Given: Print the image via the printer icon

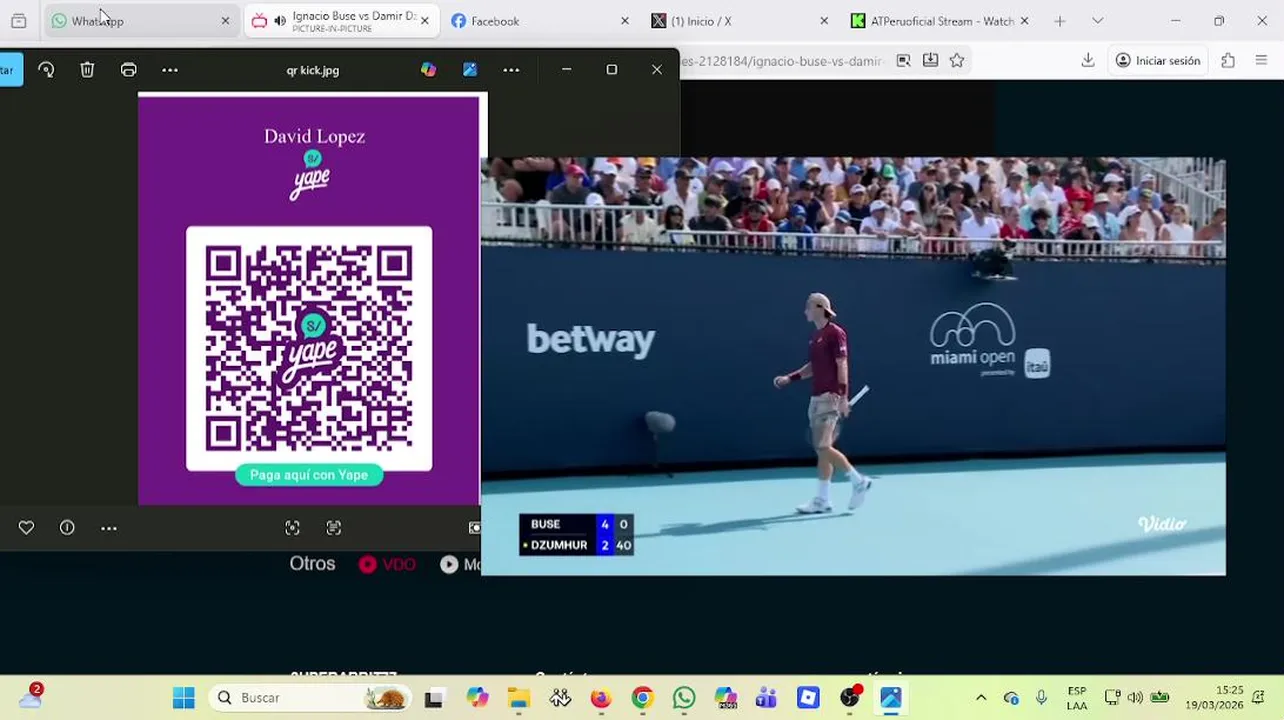Looking at the screenshot, I should [x=129, y=70].
